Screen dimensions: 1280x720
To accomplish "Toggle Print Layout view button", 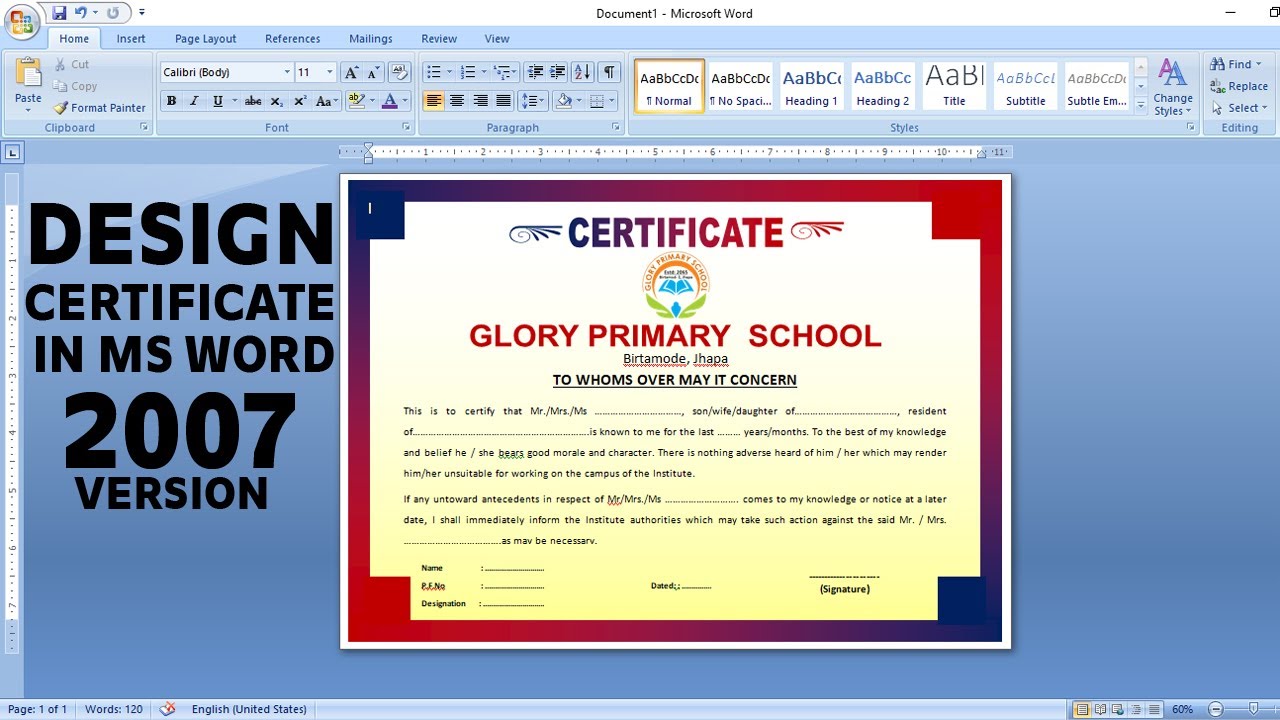I will (x=1081, y=709).
